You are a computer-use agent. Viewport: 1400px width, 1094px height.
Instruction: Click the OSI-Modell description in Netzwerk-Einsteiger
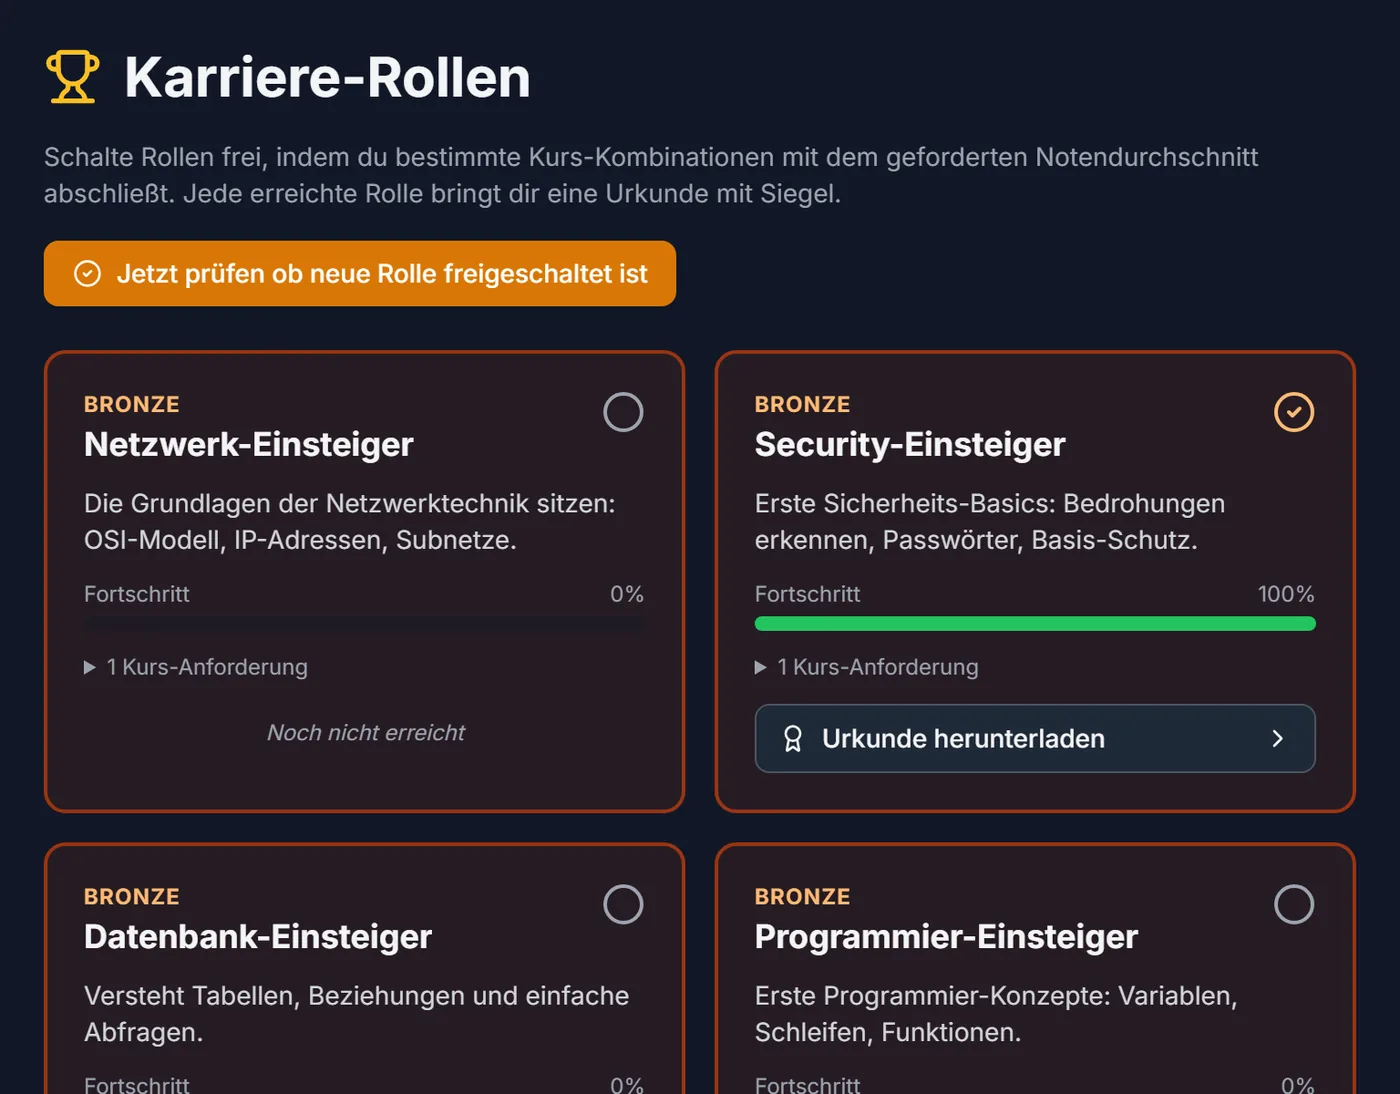[x=350, y=522]
